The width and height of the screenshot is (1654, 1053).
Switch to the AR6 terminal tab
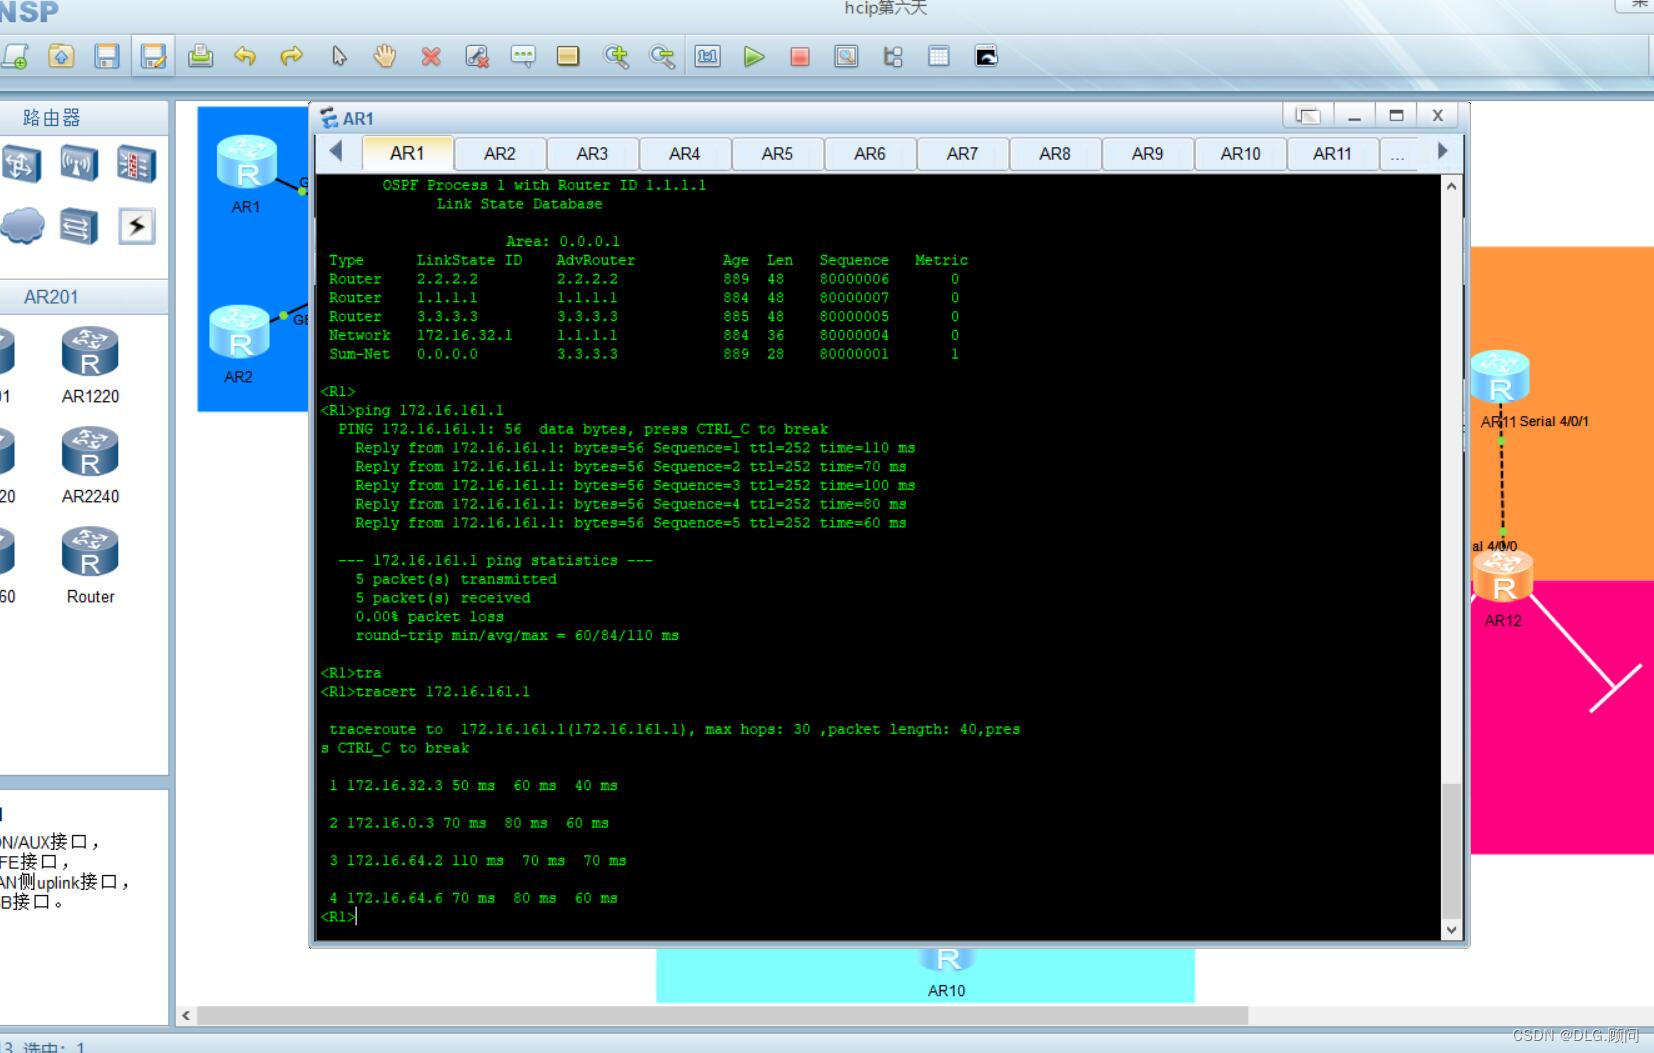[x=870, y=154]
